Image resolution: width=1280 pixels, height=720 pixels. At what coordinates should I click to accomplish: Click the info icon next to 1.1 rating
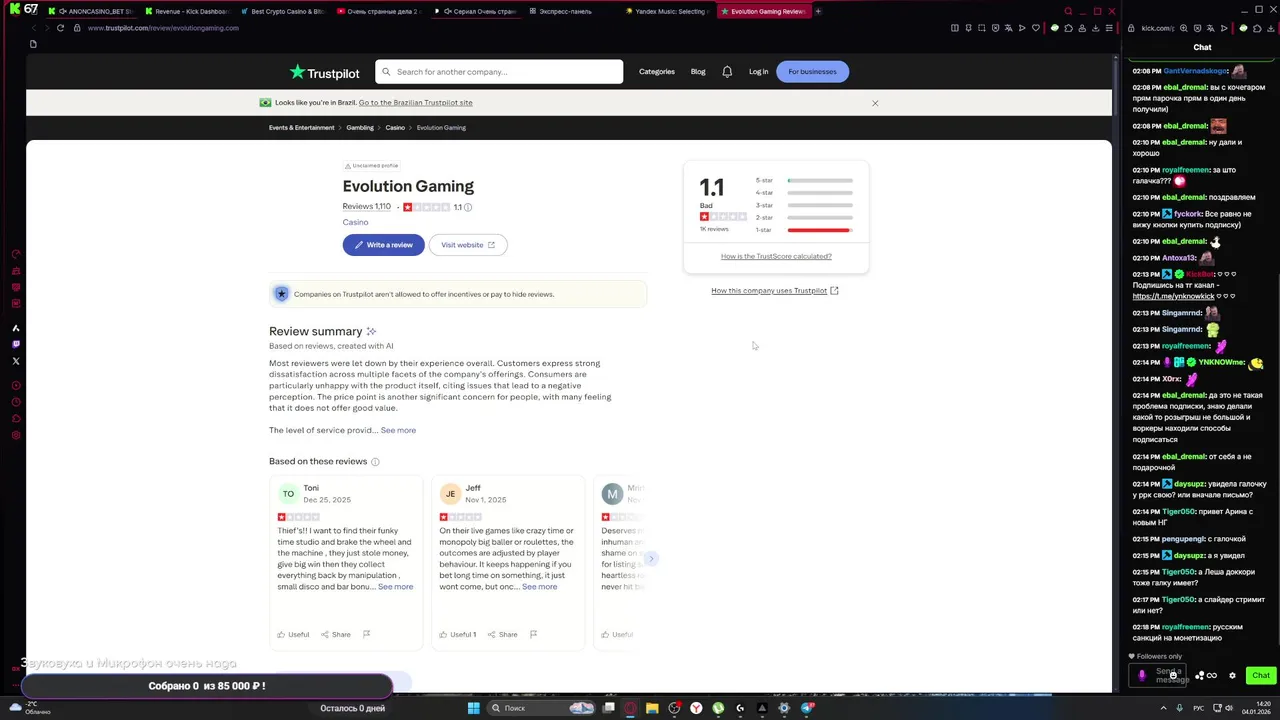point(468,207)
